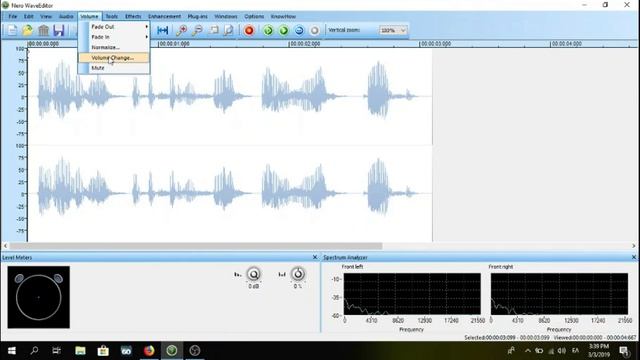Click the system tray volume icon
Image resolution: width=640 pixels, height=360 pixels.
[x=562, y=351]
